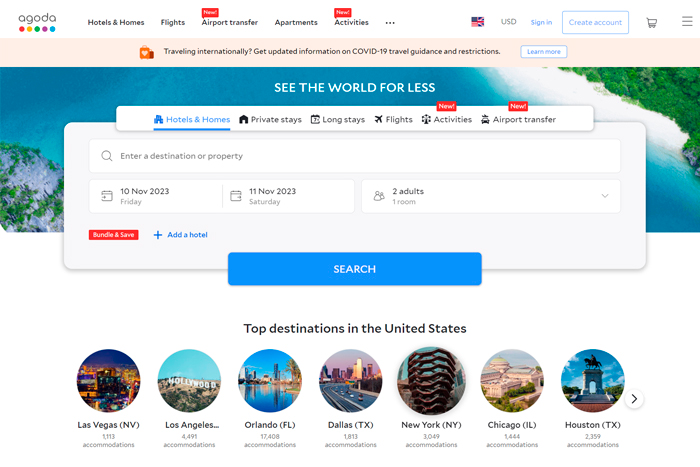Click the COVID-19 travel bag icon
The height and width of the screenshot is (467, 700).
[x=146, y=52]
